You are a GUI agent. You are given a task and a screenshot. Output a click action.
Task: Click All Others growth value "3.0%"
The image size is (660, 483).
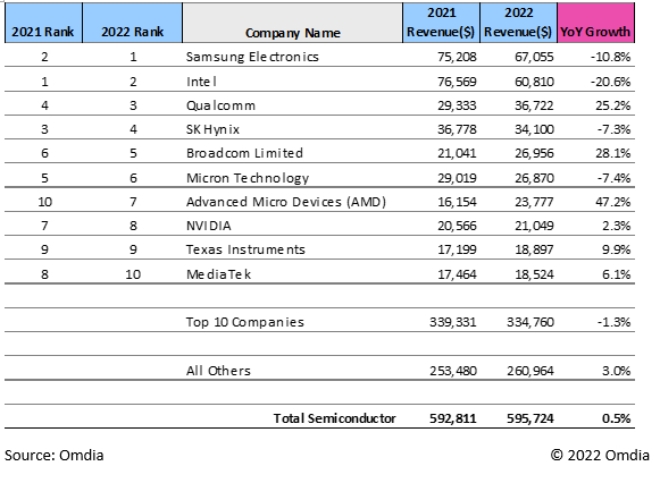click(x=616, y=371)
